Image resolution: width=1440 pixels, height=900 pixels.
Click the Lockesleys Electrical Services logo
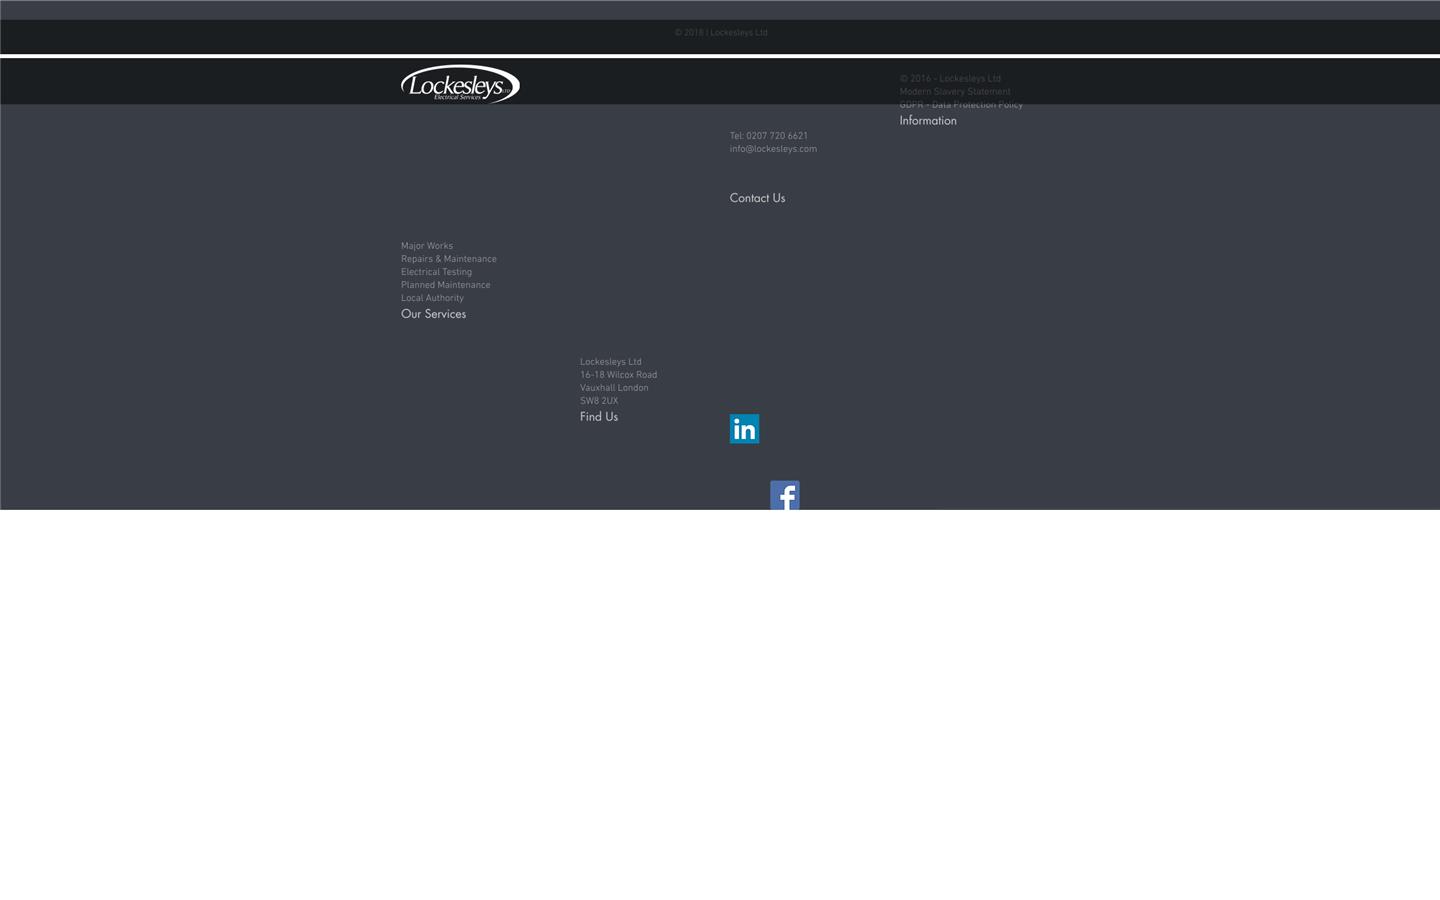(x=459, y=84)
